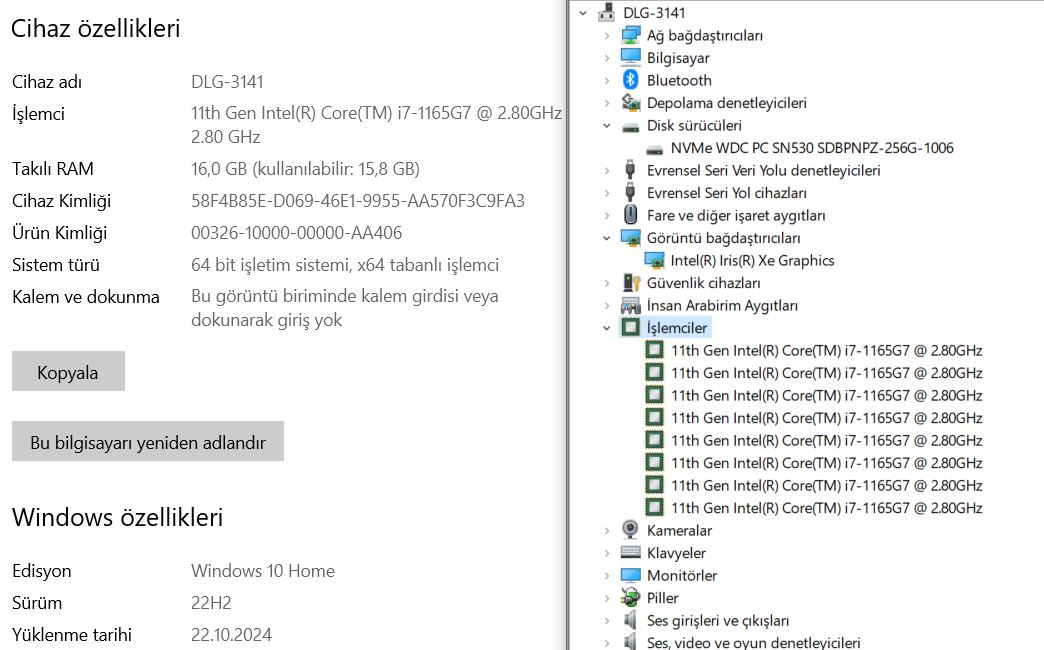
Task: Expand the Bluetooth node
Action: [607, 81]
